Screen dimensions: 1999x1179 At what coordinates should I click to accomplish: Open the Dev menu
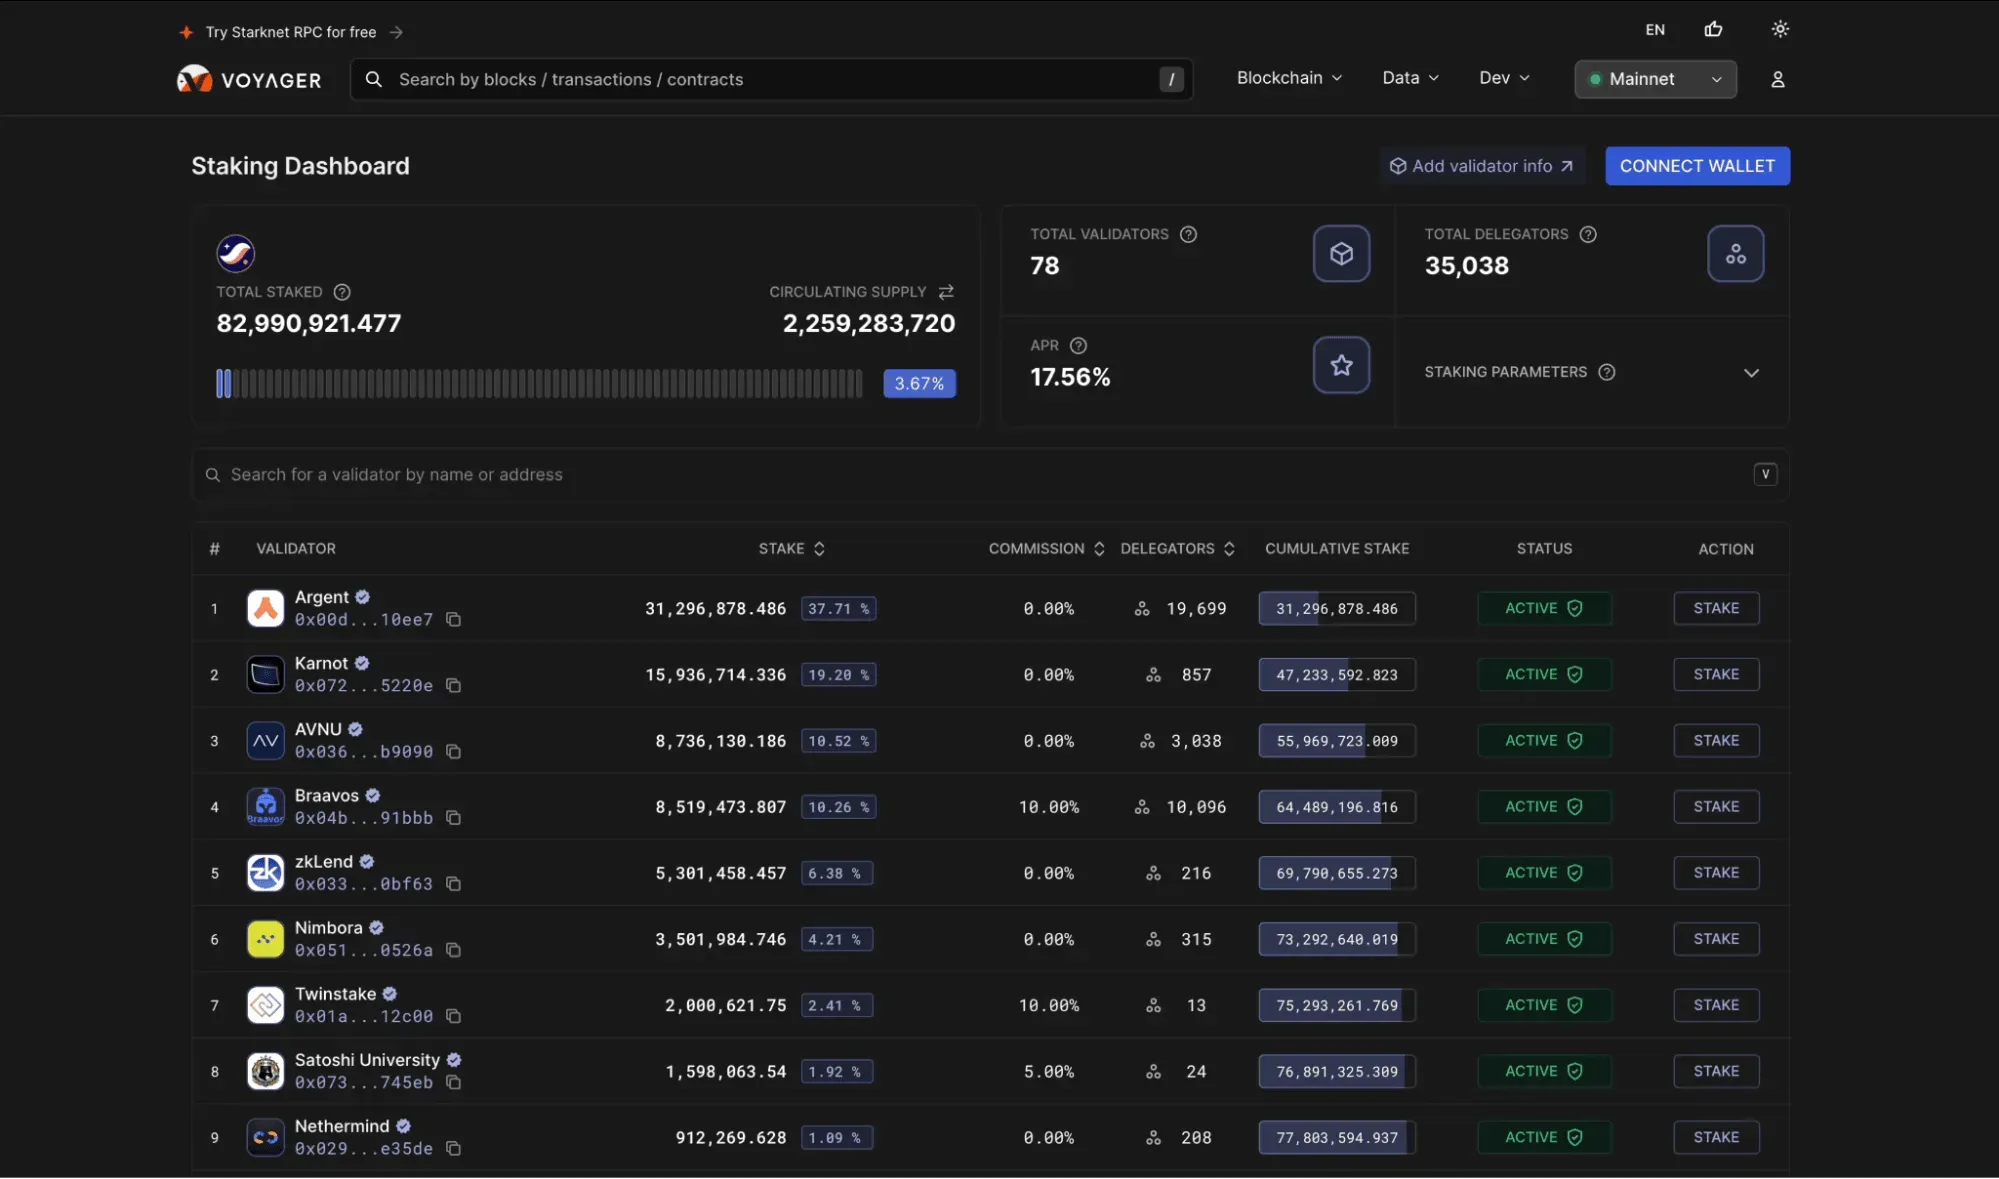click(1504, 78)
